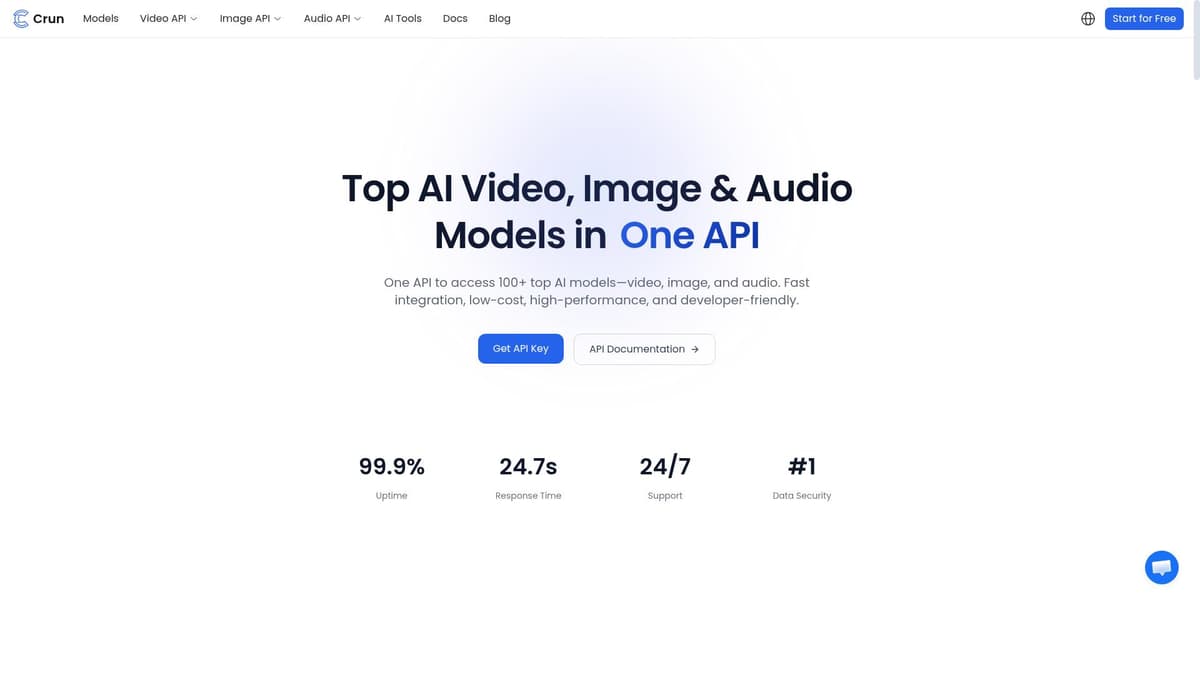The height and width of the screenshot is (675, 1200).
Task: Navigate to Docs from the top bar
Action: pyautogui.click(x=455, y=18)
